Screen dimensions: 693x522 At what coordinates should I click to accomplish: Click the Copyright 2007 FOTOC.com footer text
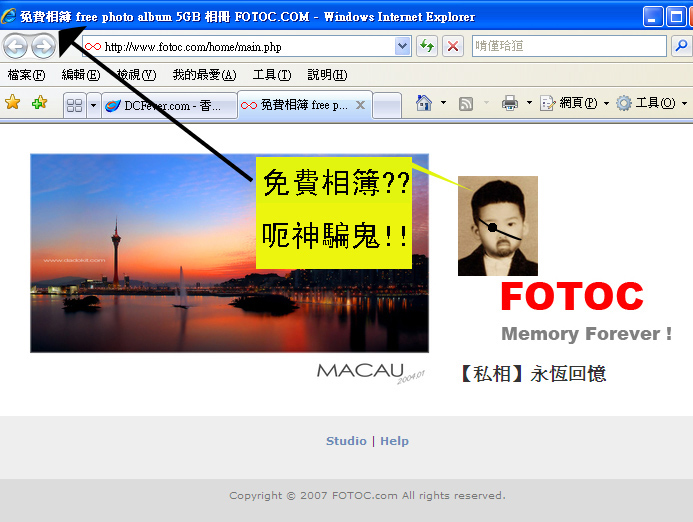coord(367,495)
